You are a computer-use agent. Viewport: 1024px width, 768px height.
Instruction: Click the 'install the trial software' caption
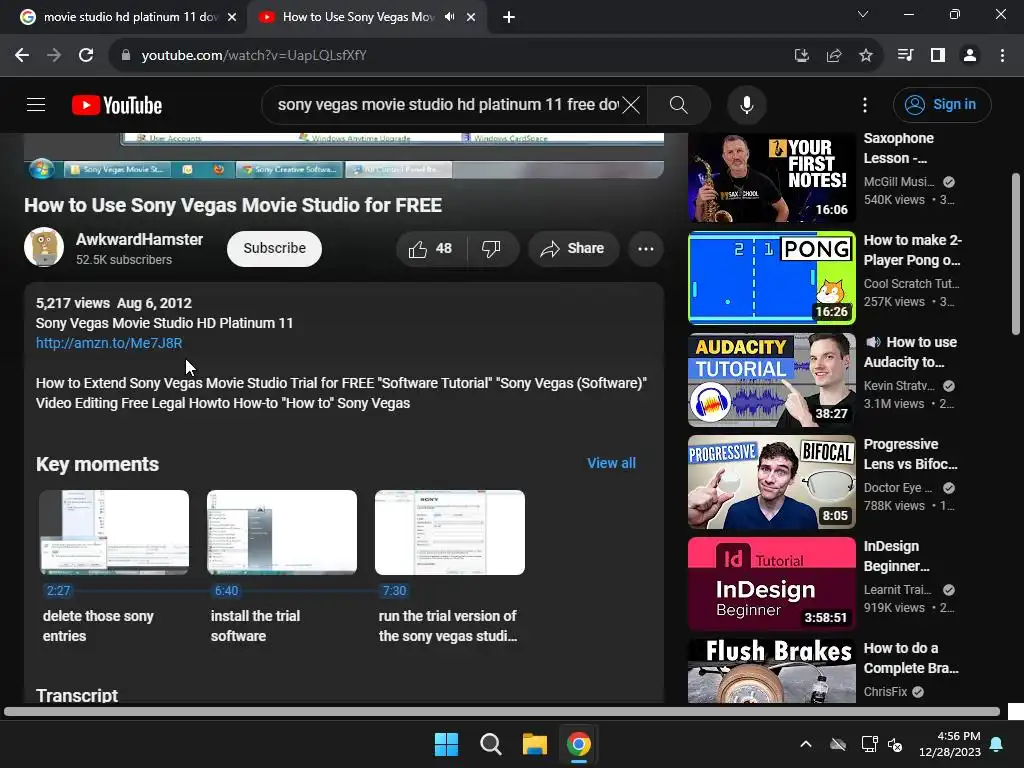point(255,626)
